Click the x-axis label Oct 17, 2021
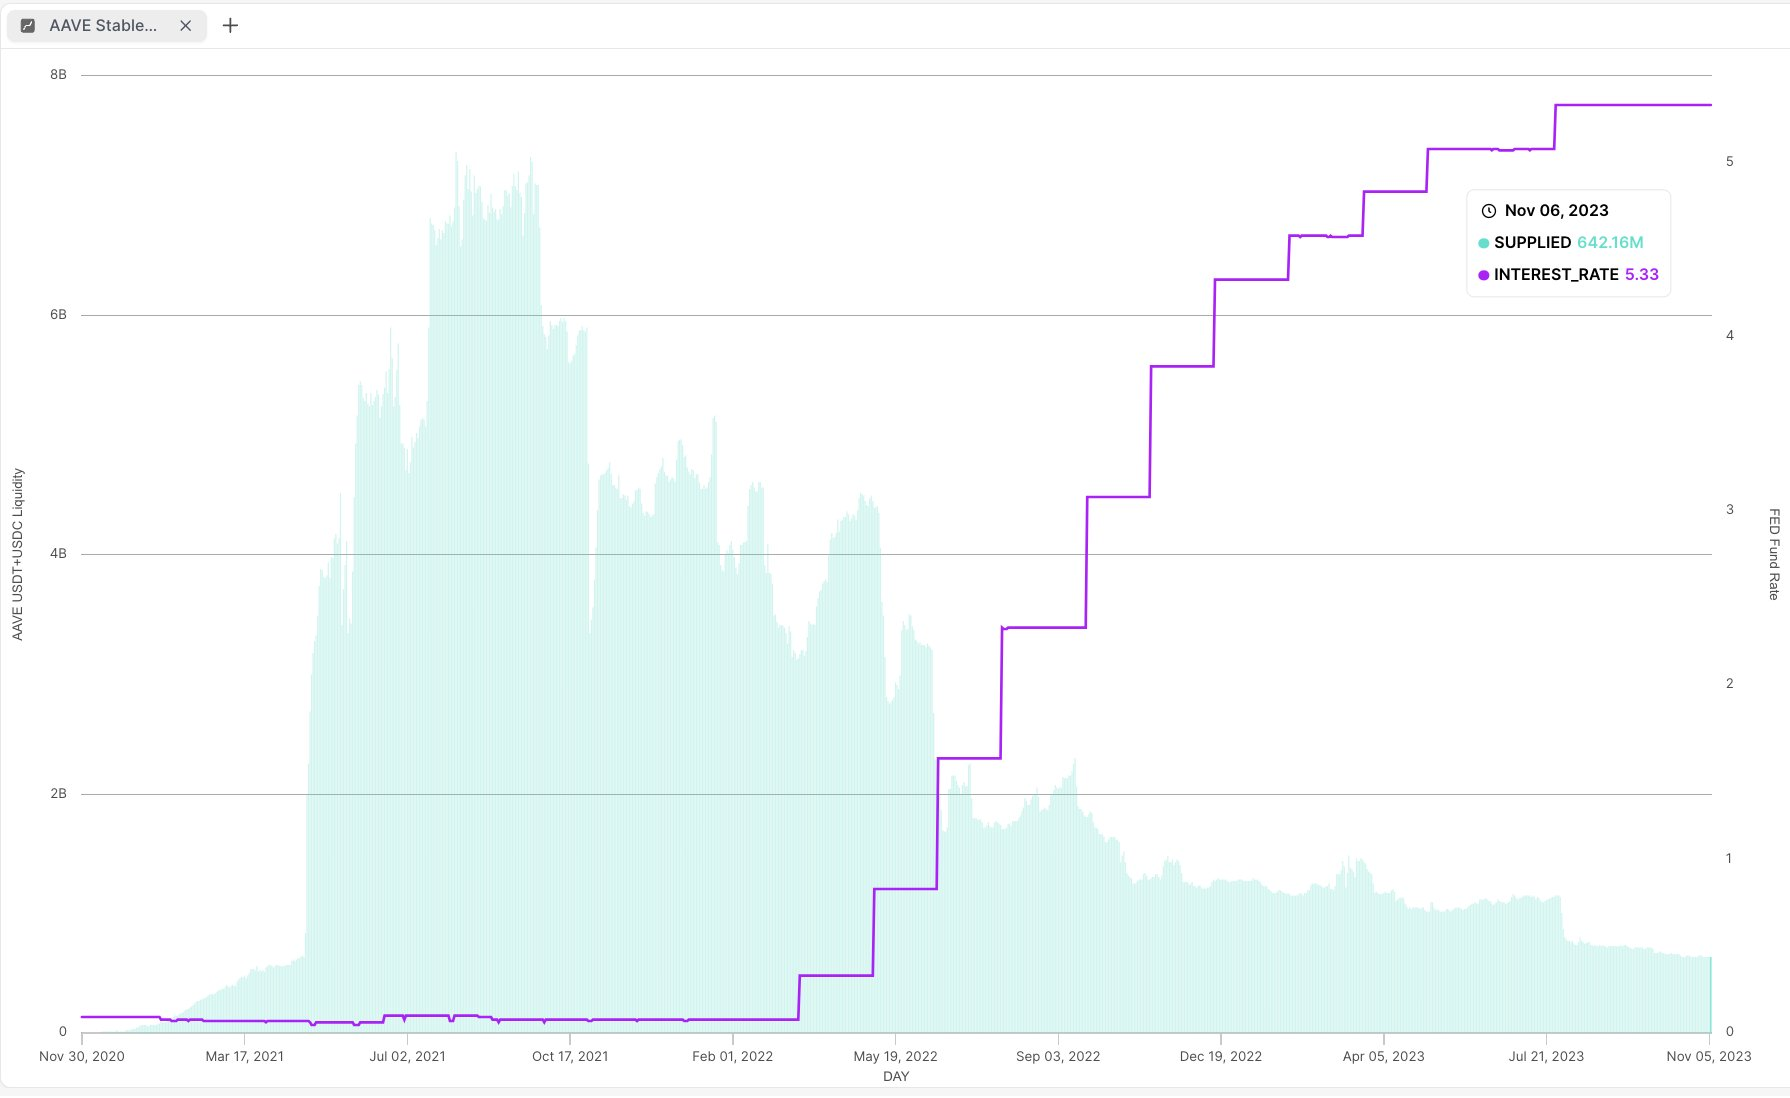 [x=570, y=1056]
